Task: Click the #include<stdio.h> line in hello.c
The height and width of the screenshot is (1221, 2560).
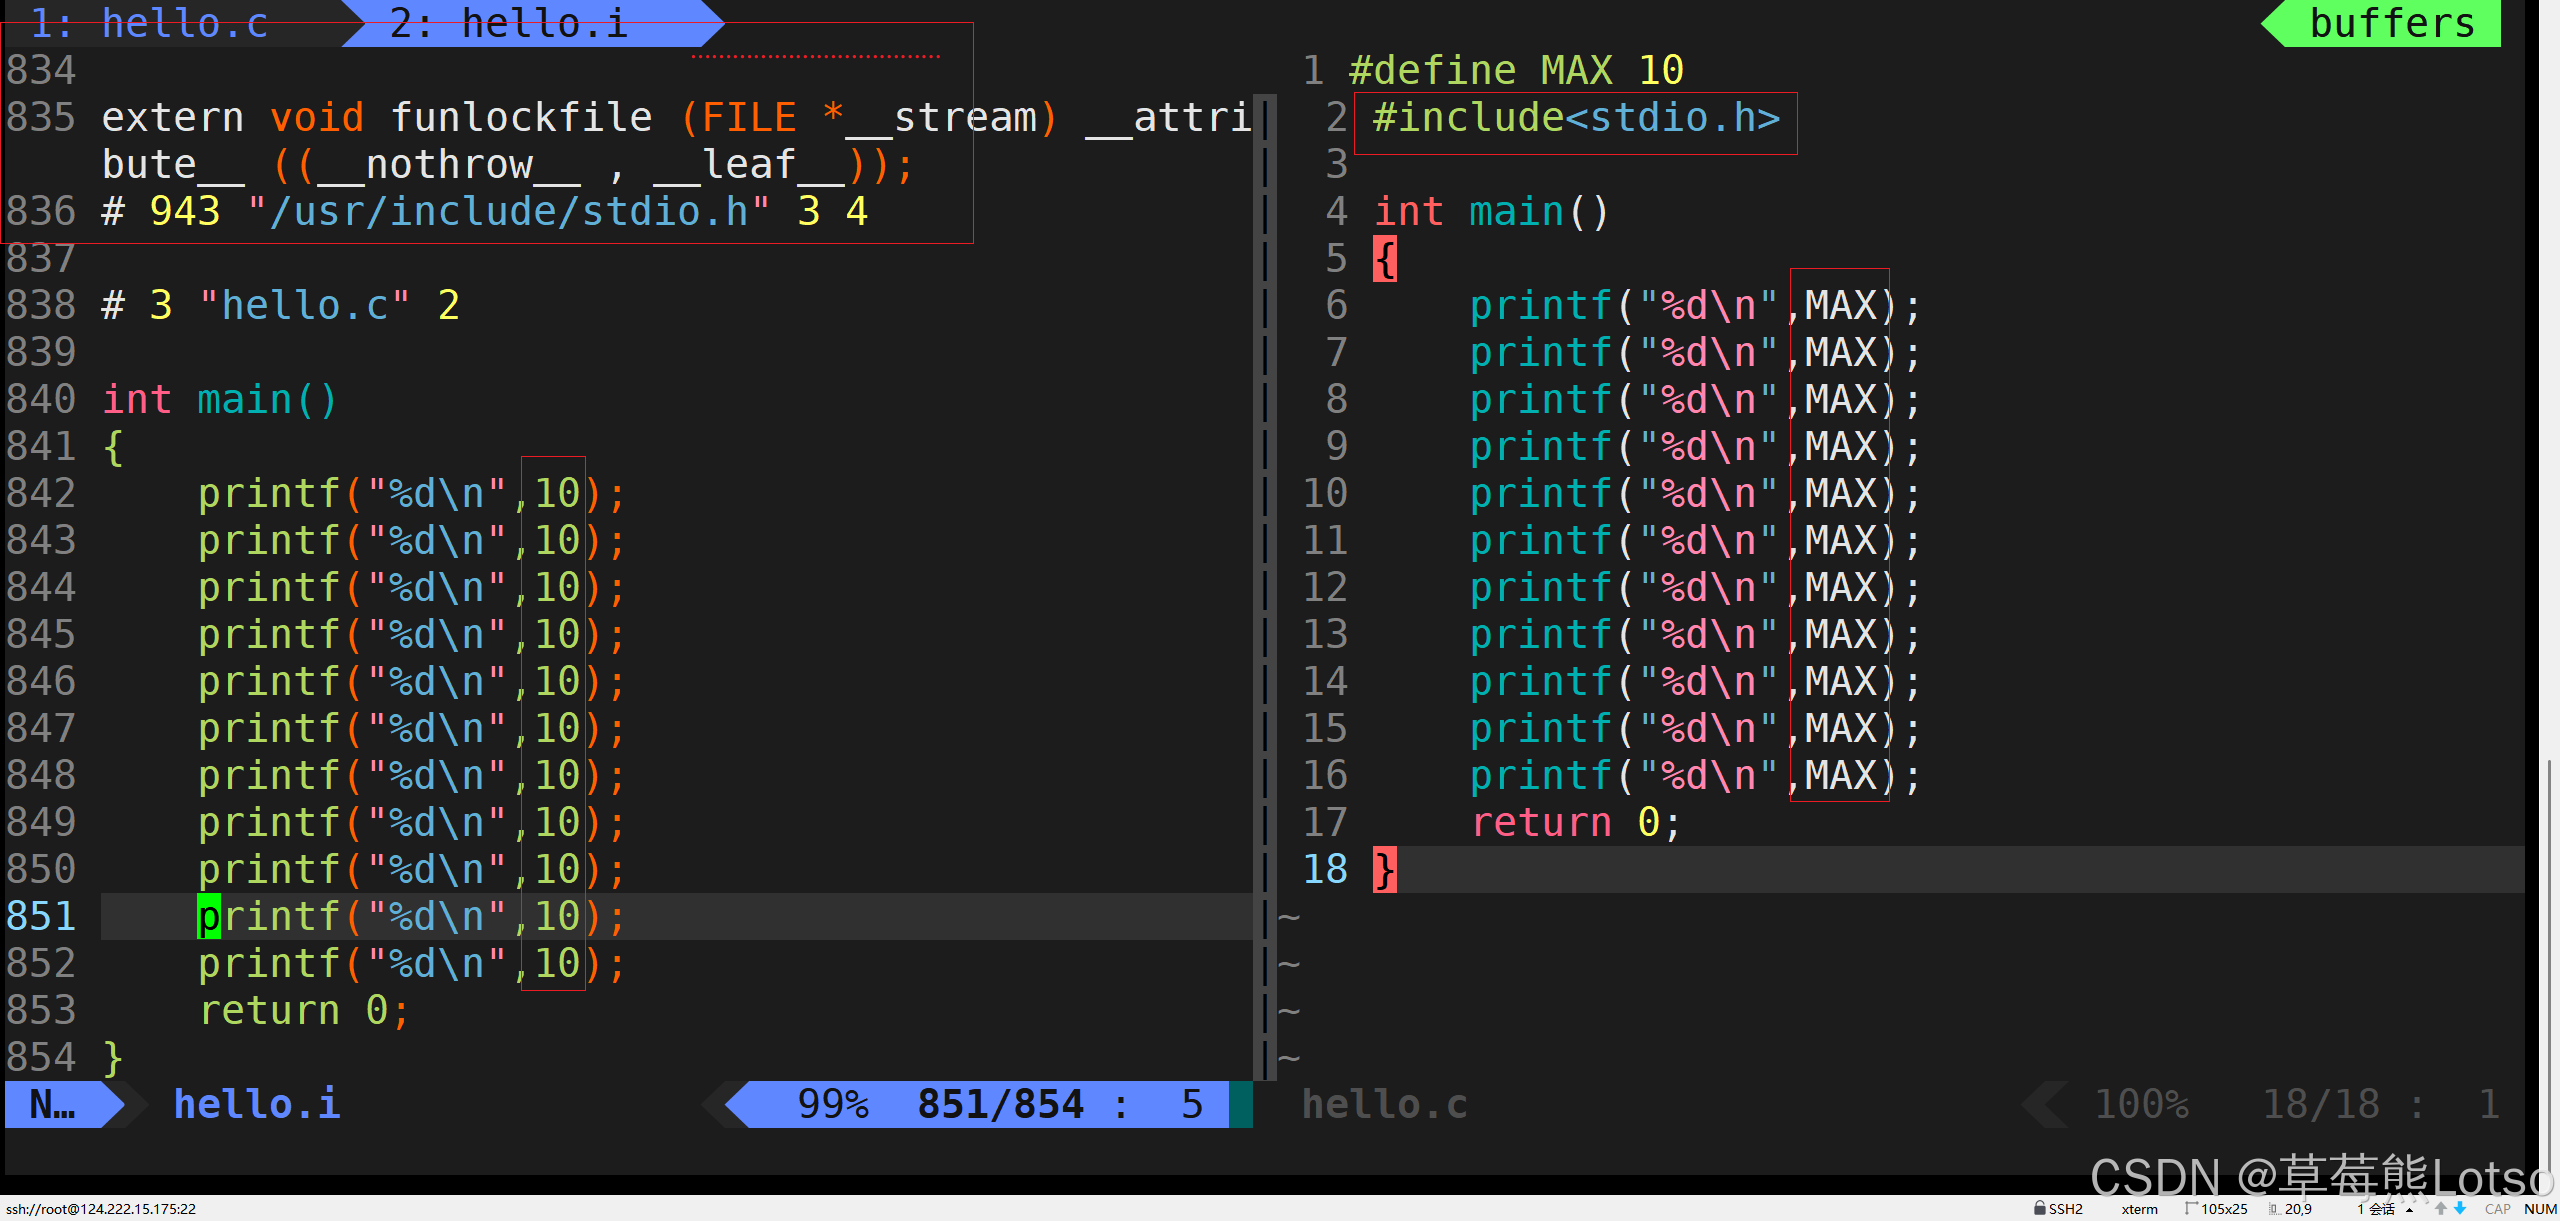Action: [x=1575, y=118]
